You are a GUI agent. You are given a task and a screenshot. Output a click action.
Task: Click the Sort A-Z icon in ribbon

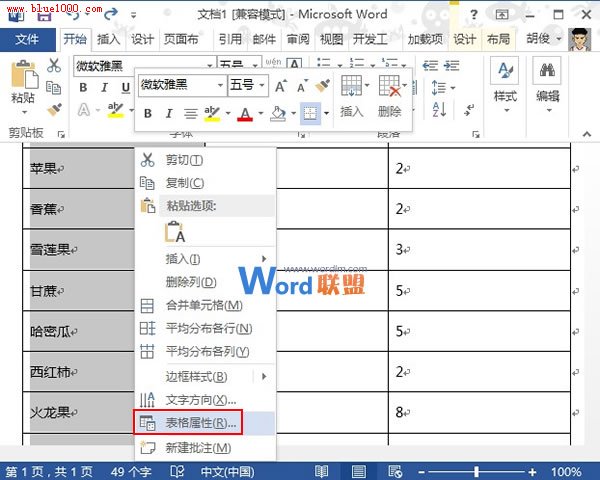pyautogui.click(x=439, y=109)
